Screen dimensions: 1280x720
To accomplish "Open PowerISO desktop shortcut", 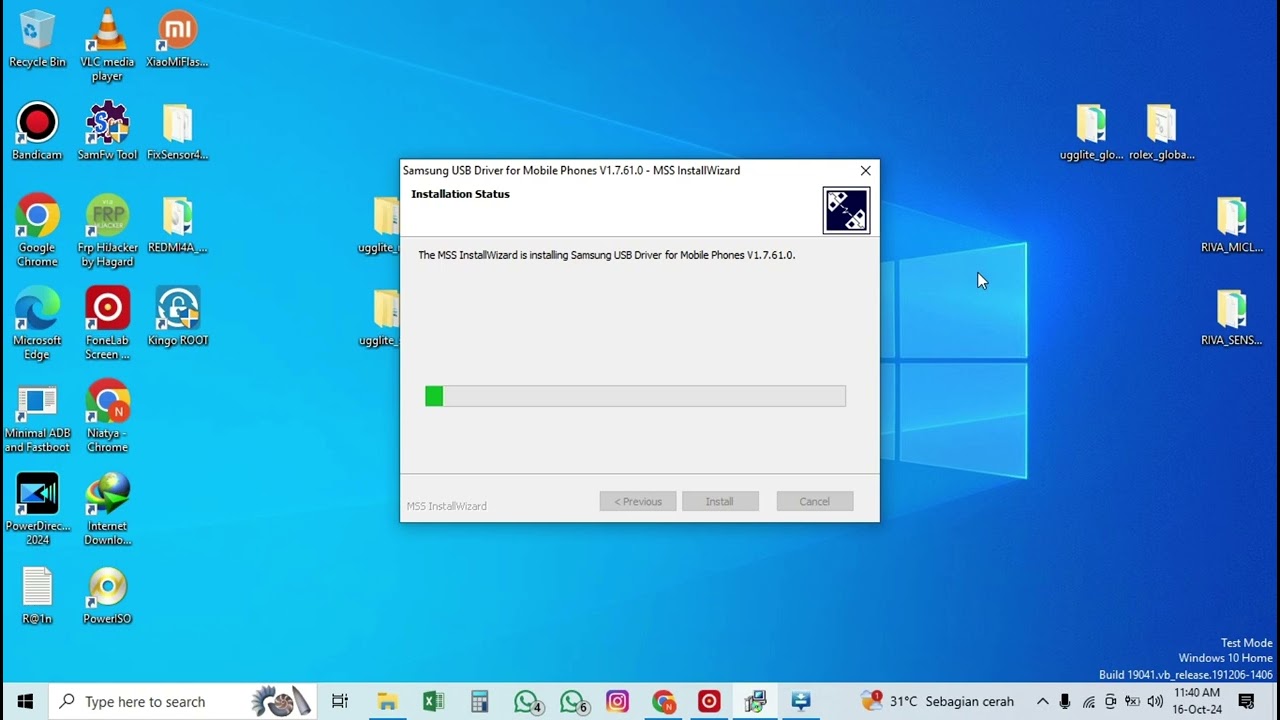I will click(107, 596).
